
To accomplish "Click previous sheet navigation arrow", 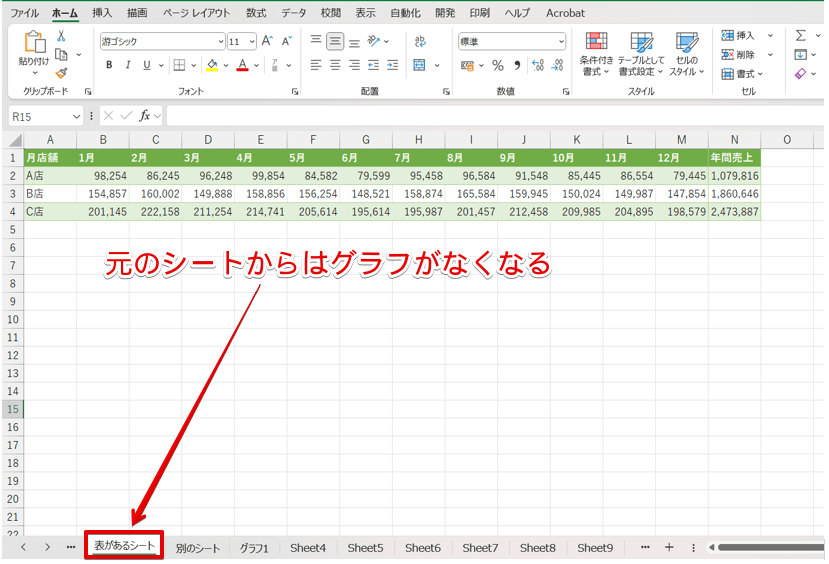I will [x=23, y=547].
